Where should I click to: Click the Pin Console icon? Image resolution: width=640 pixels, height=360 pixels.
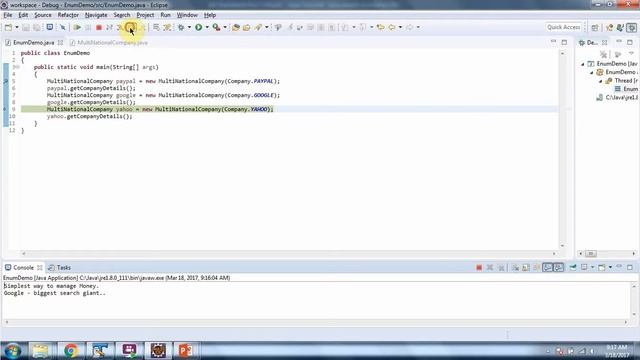tap(573, 267)
